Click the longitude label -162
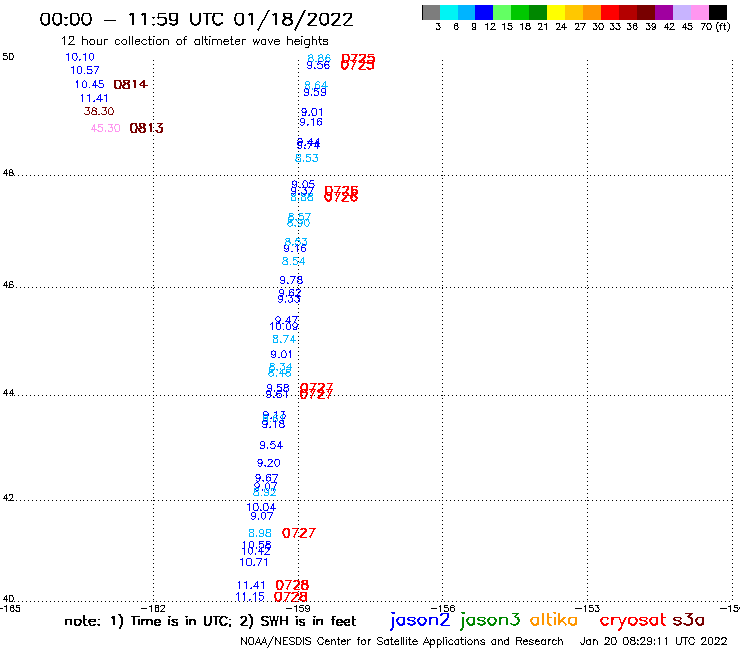Viewport: 740px width, 650px height. point(153,609)
